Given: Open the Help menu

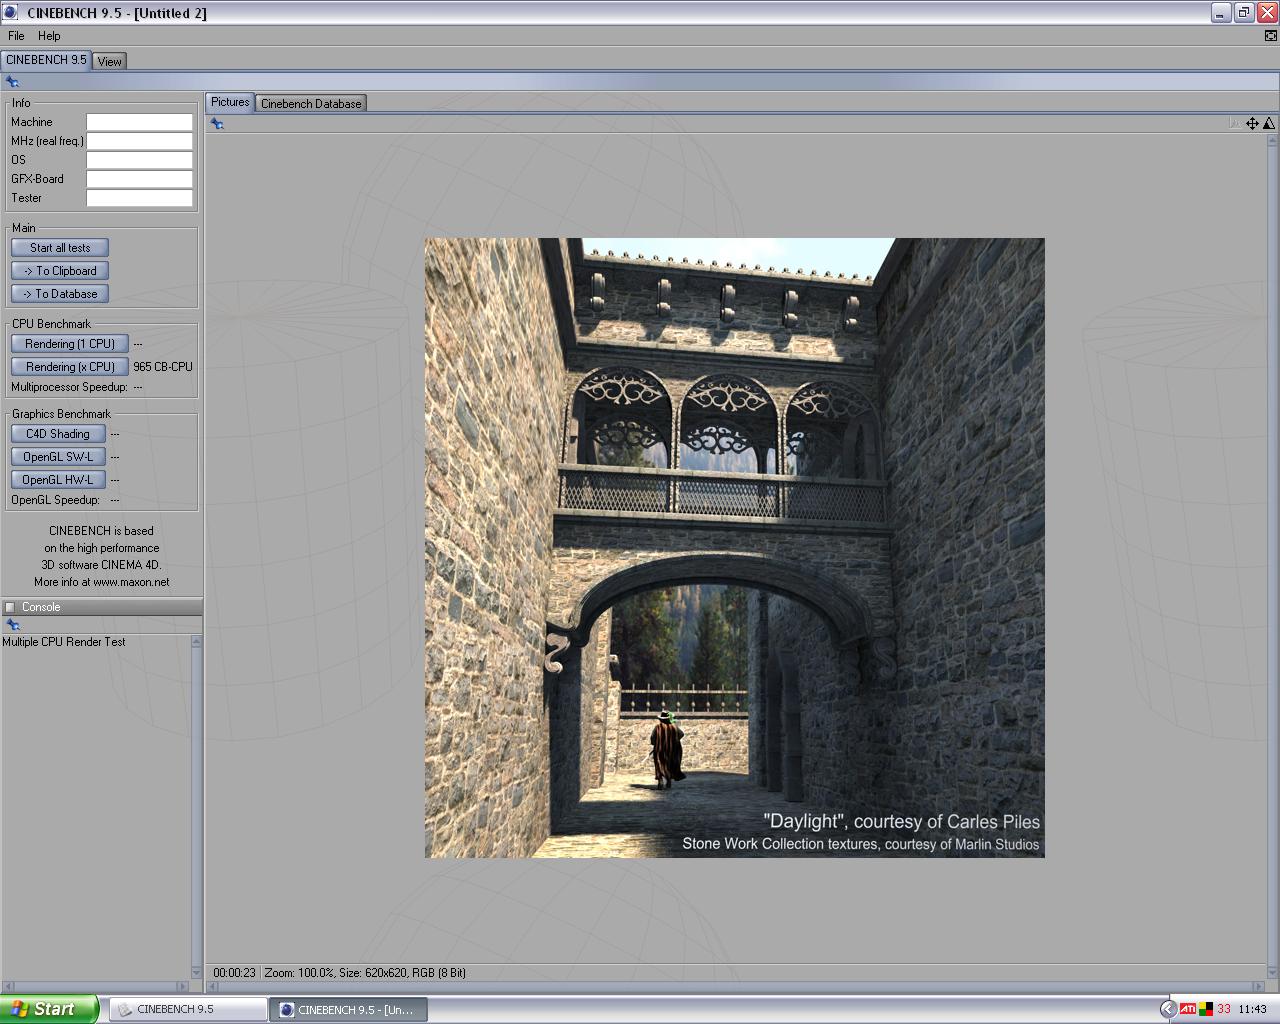Looking at the screenshot, I should click(x=49, y=36).
